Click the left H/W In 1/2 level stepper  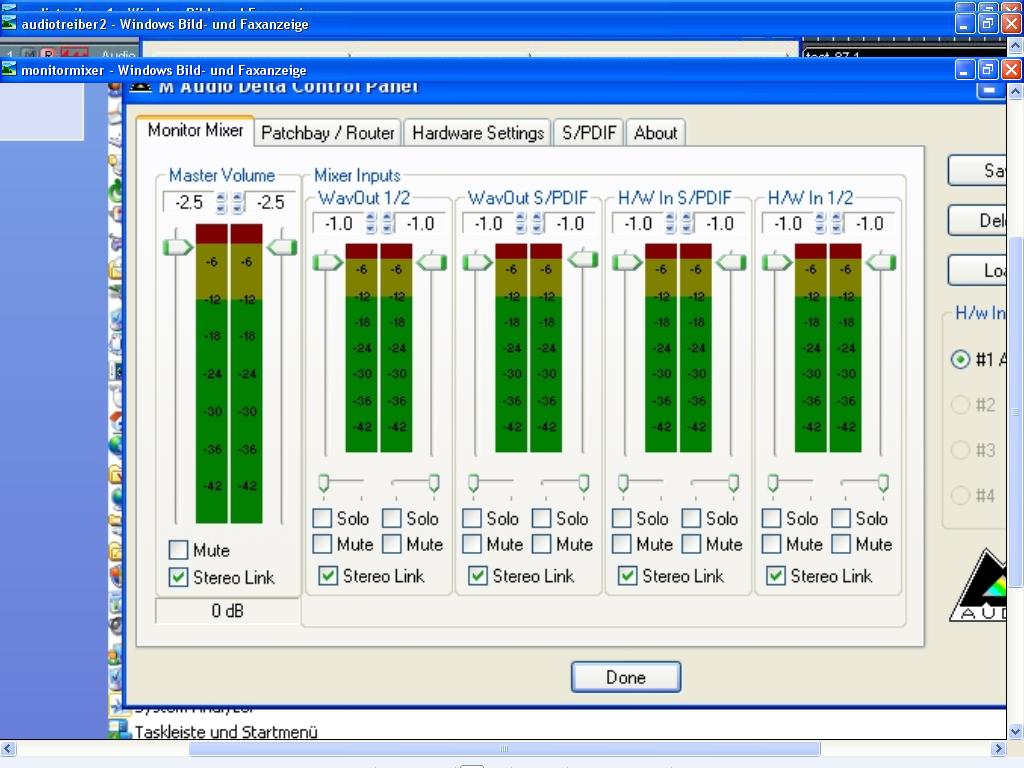pyautogui.click(x=820, y=223)
